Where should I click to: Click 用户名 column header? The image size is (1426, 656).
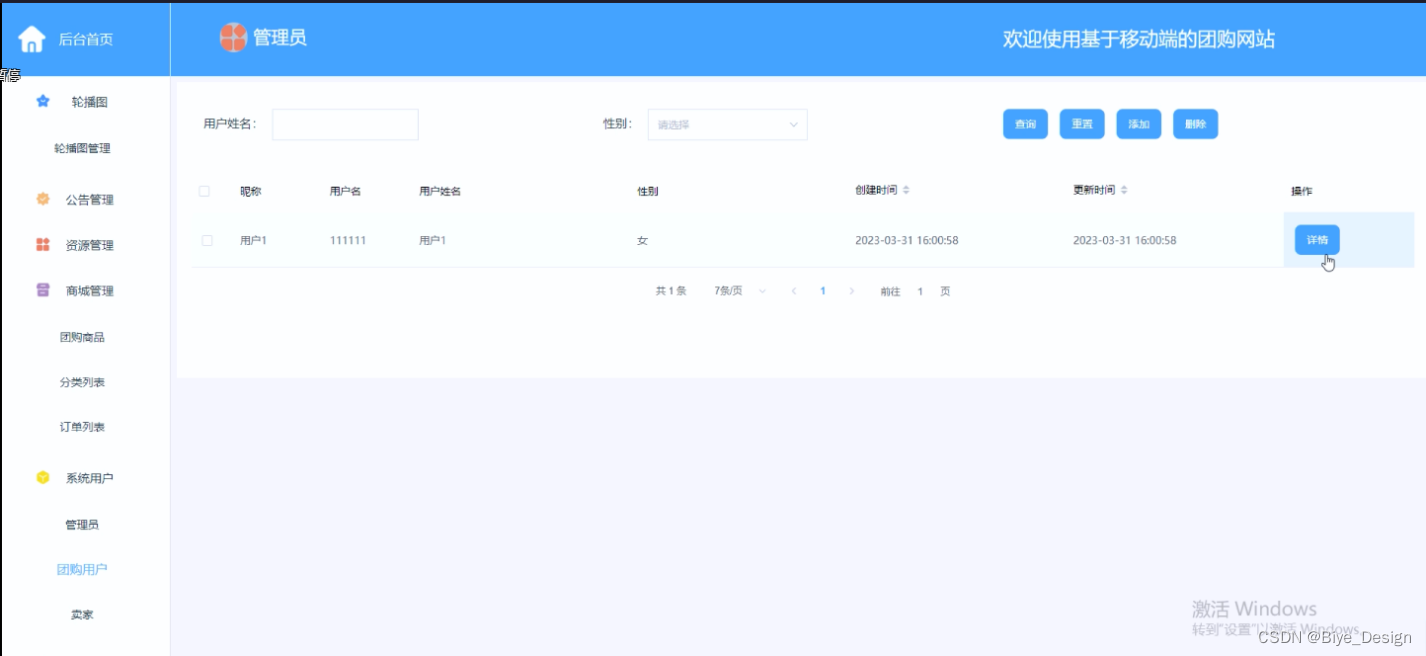click(345, 191)
